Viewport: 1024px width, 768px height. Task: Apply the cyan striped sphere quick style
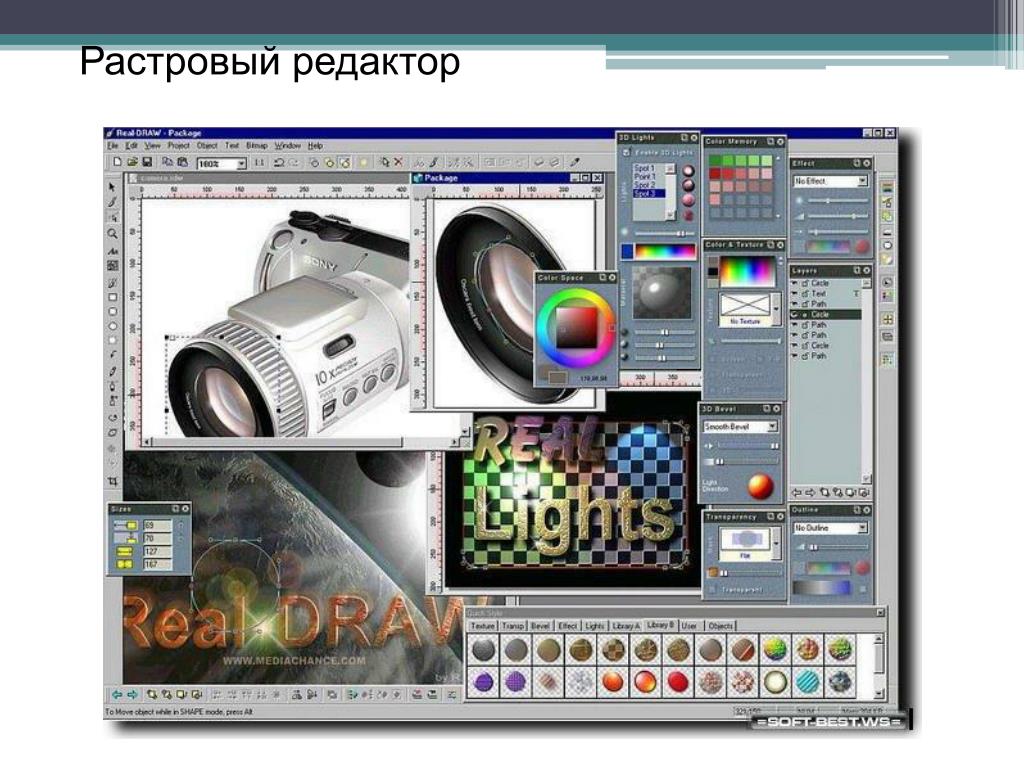click(x=807, y=682)
